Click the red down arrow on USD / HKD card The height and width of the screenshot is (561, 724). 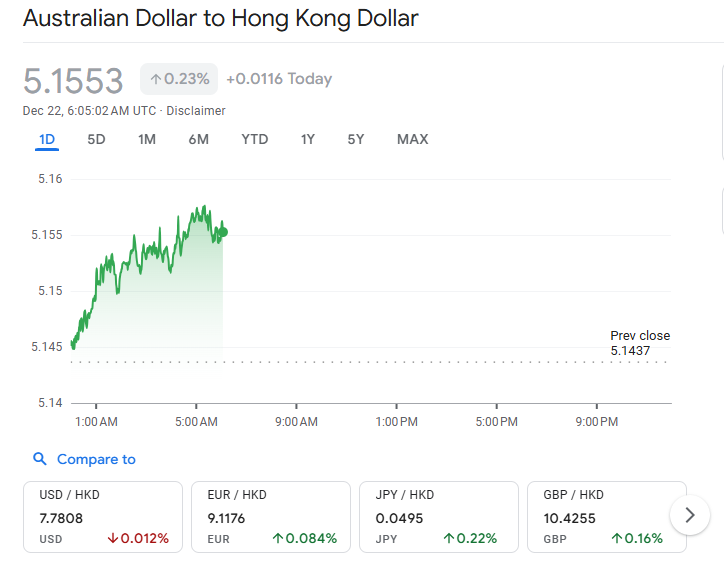[112, 539]
